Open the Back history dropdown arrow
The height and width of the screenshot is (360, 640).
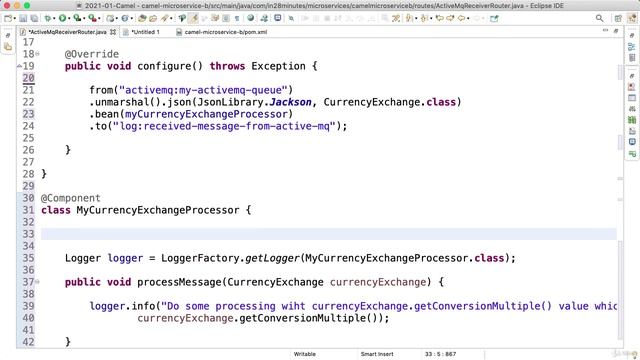(468, 18)
